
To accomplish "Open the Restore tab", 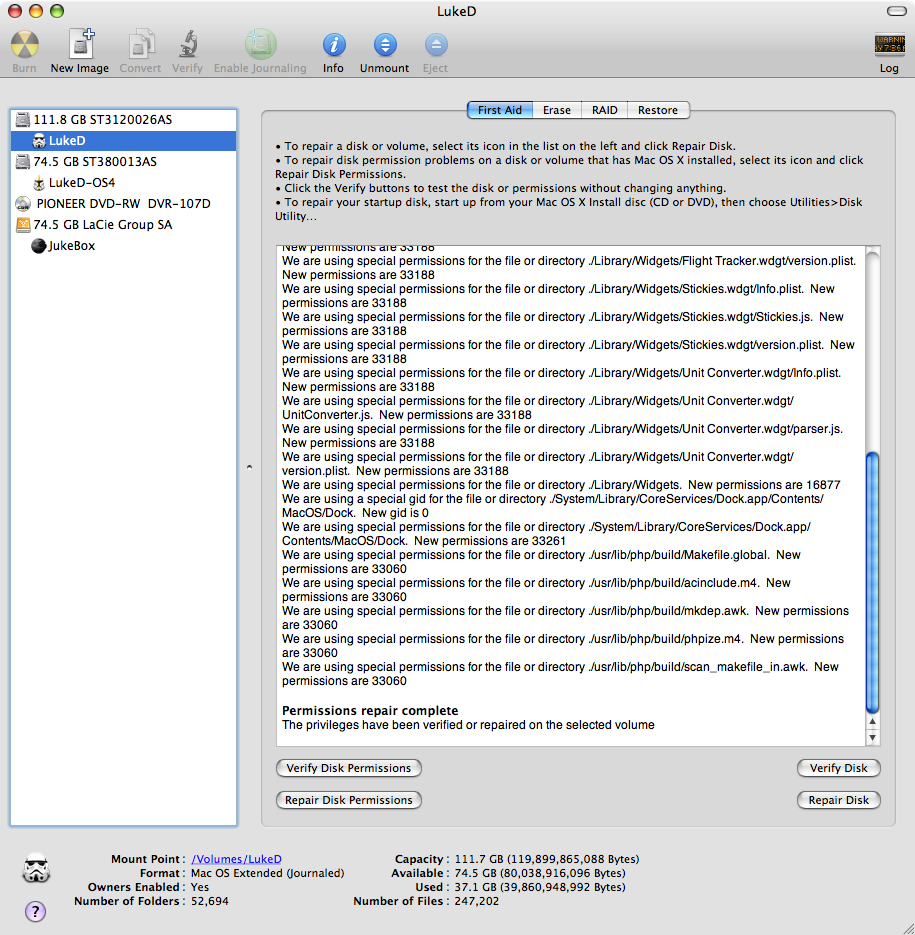I will pyautogui.click(x=658, y=110).
